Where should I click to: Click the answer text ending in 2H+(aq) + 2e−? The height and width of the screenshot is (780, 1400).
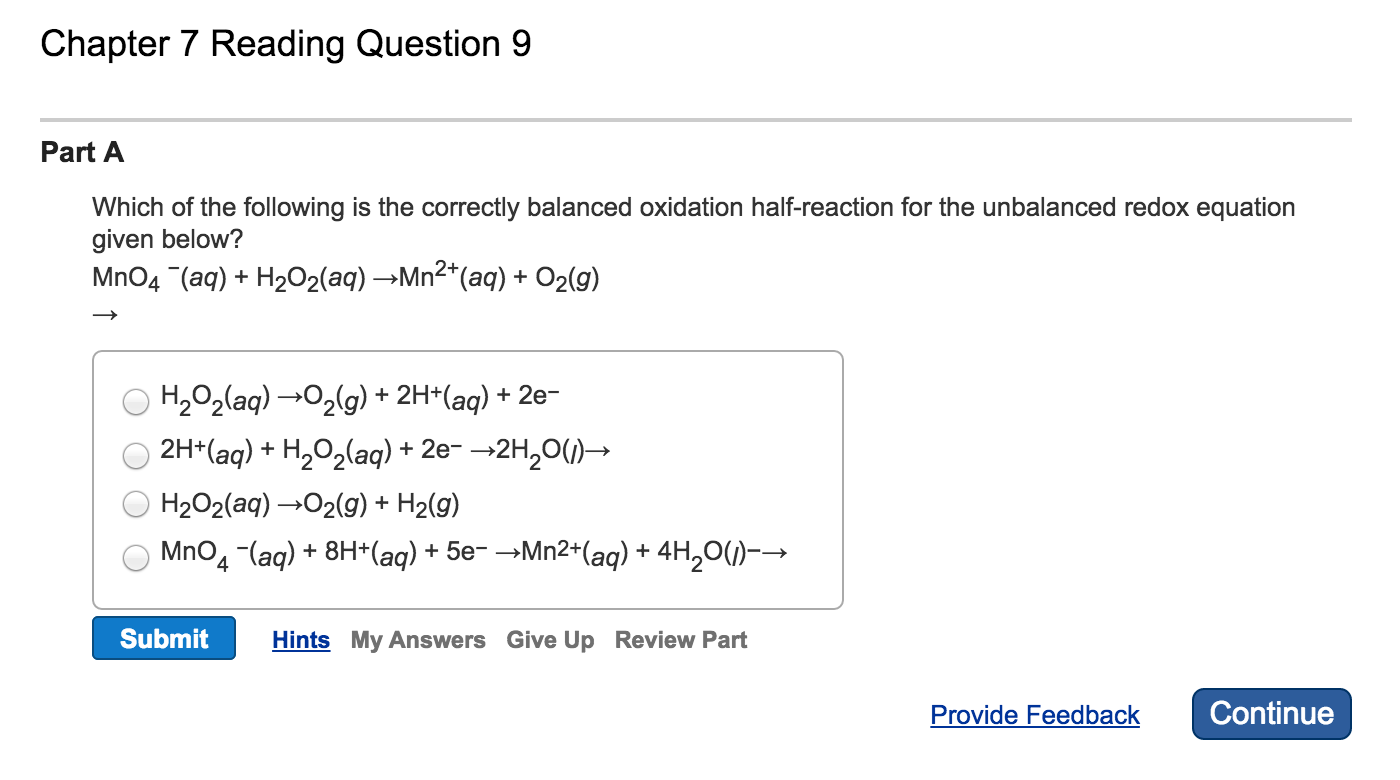coord(365,398)
